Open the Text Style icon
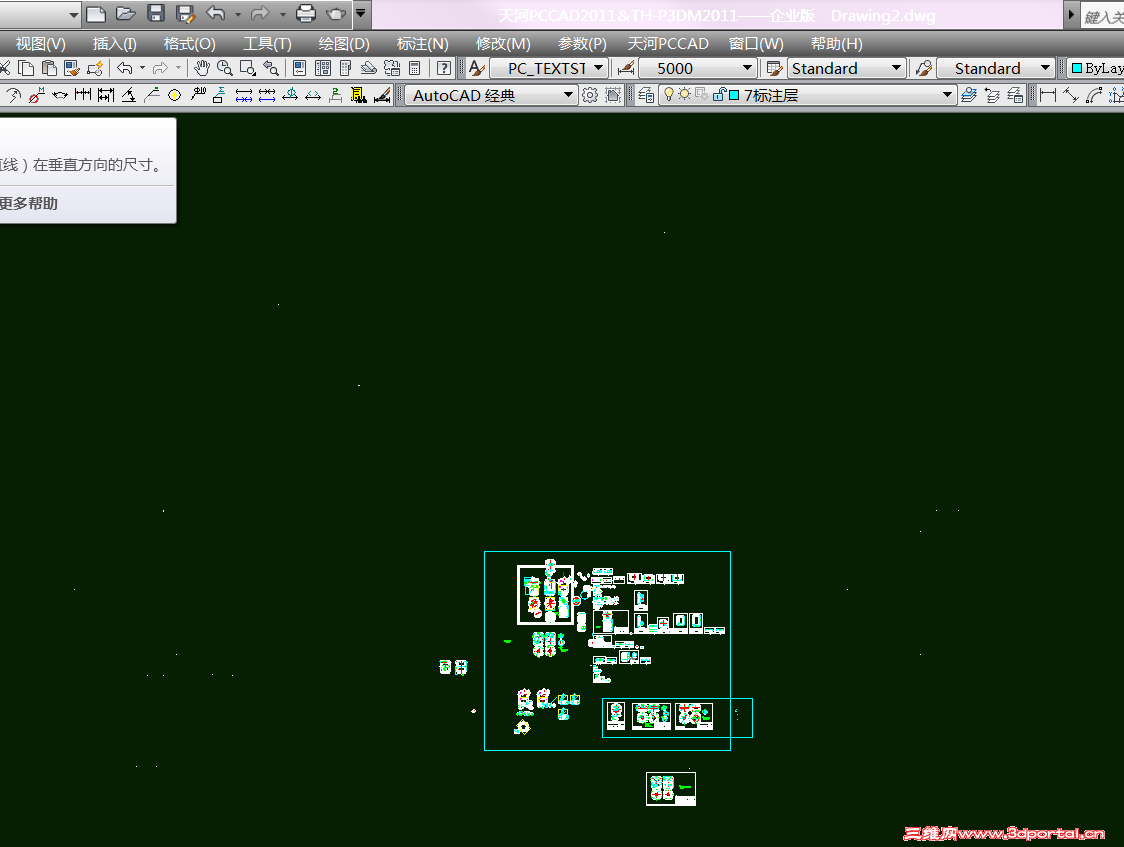 coord(477,68)
